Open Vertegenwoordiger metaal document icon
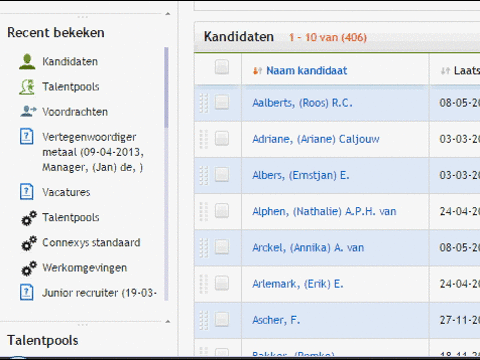Screen dimensions: 480x360 27,136
